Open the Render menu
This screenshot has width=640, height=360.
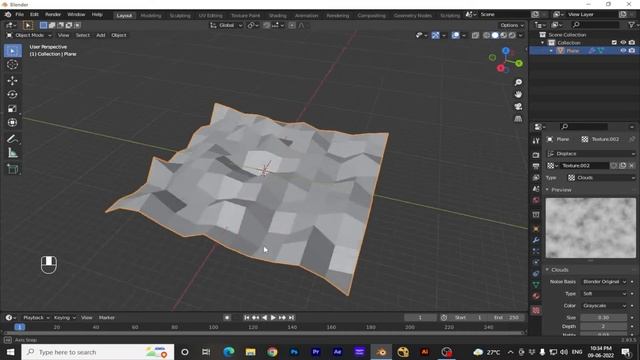(x=53, y=15)
